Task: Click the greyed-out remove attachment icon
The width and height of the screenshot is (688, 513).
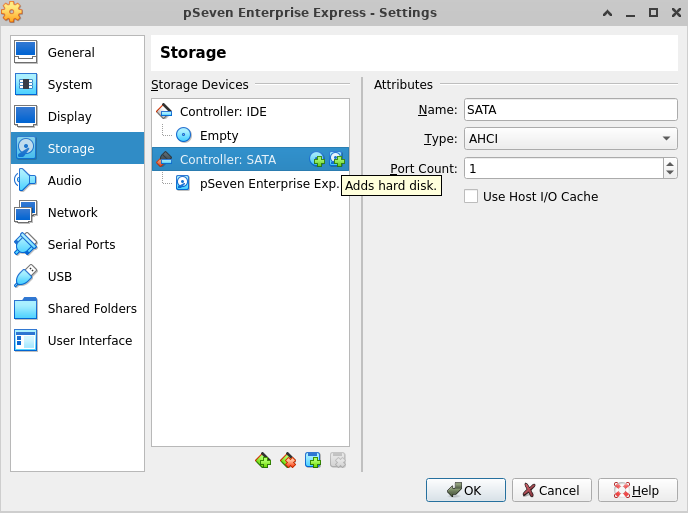Action: click(x=338, y=460)
